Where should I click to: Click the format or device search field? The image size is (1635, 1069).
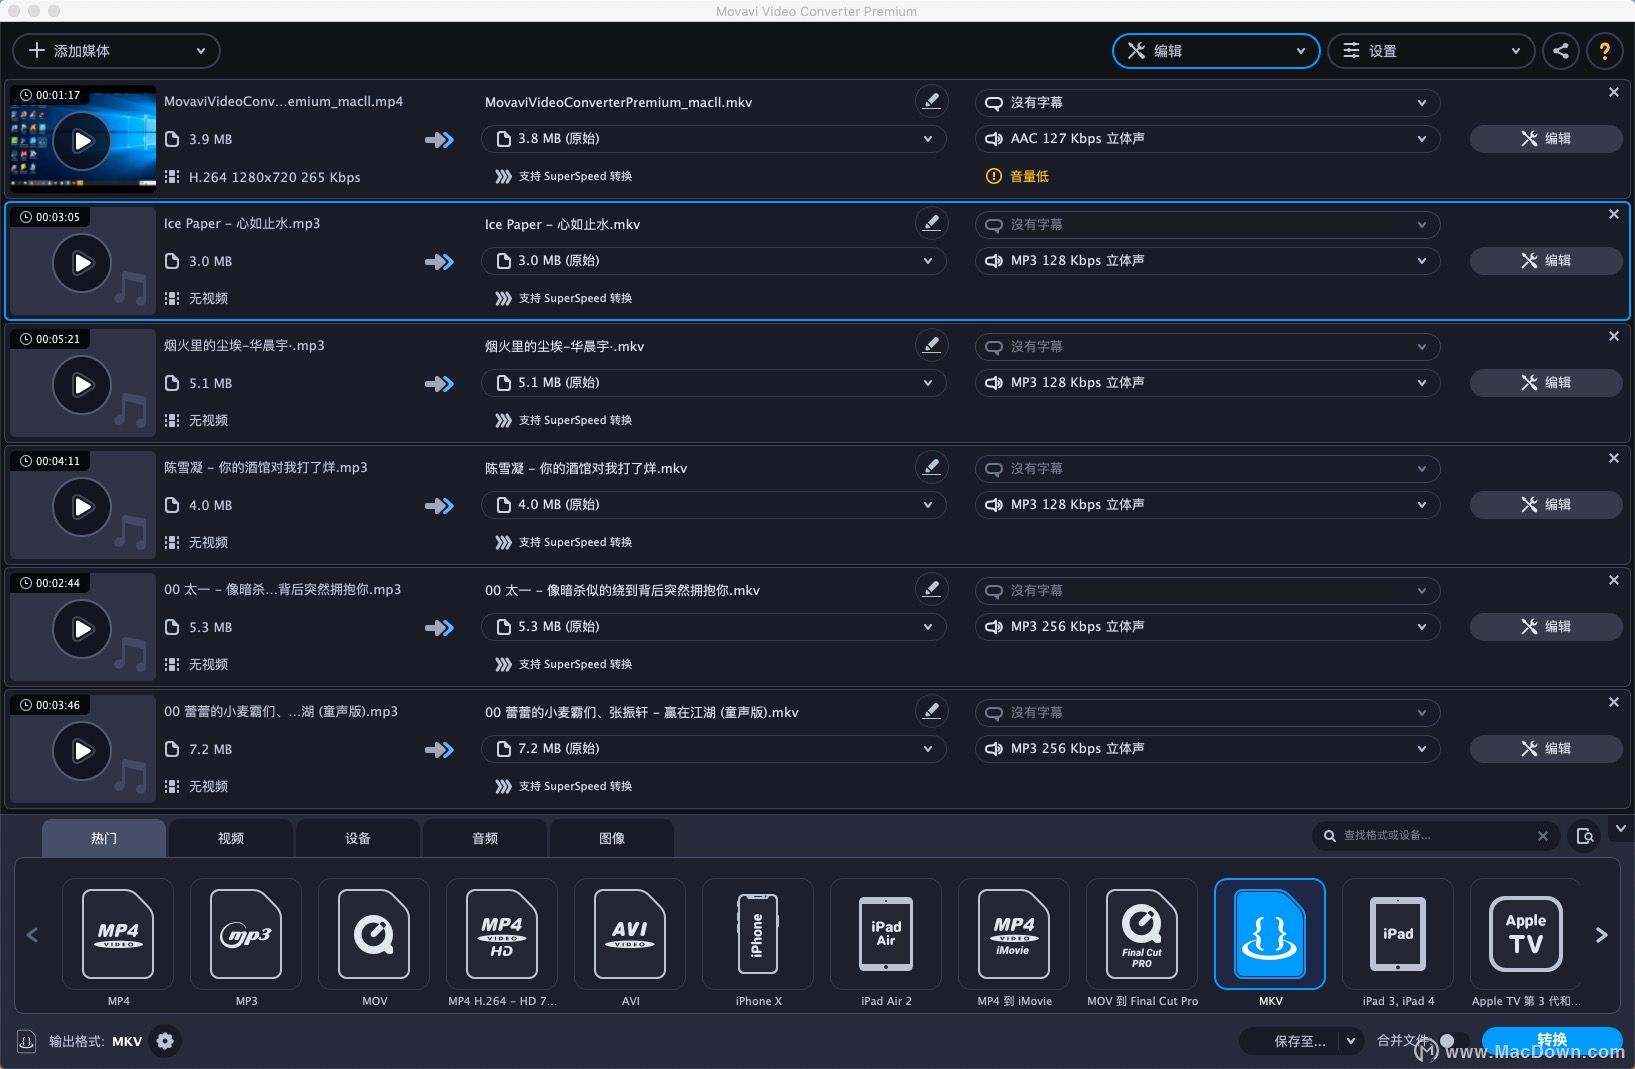click(1434, 836)
